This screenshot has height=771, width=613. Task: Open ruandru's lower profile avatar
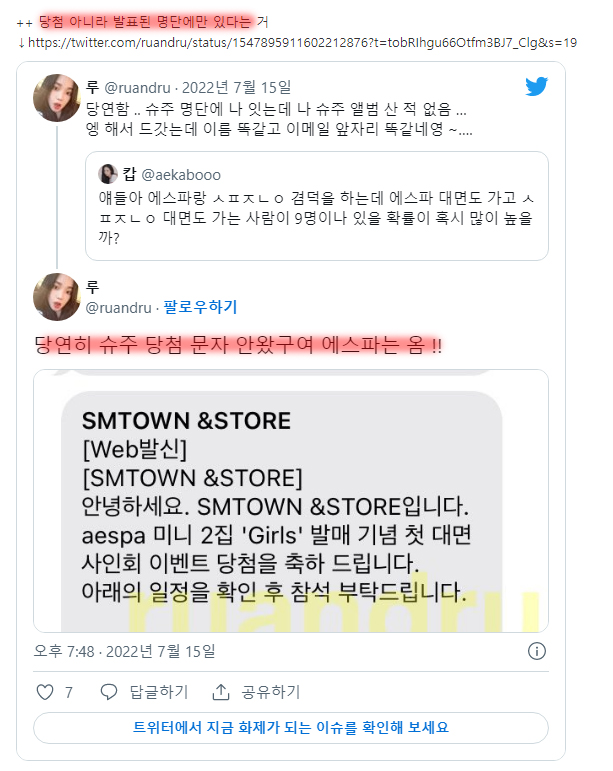pos(57,297)
